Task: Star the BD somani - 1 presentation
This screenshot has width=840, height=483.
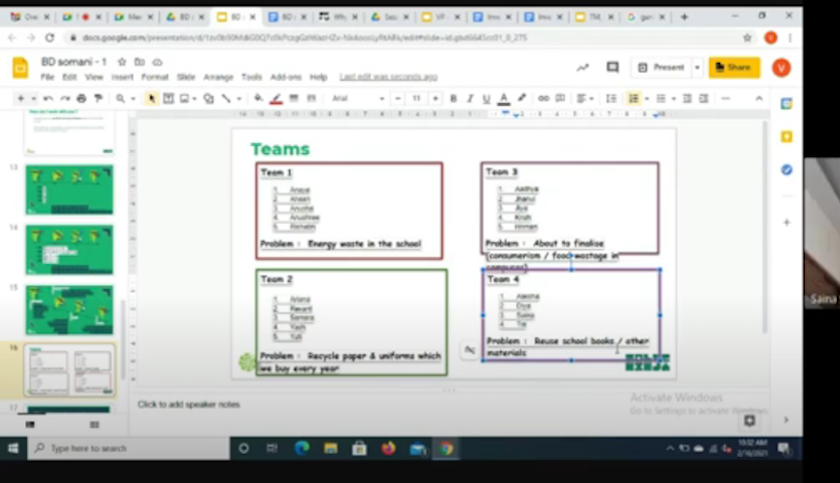Action: 122,62
